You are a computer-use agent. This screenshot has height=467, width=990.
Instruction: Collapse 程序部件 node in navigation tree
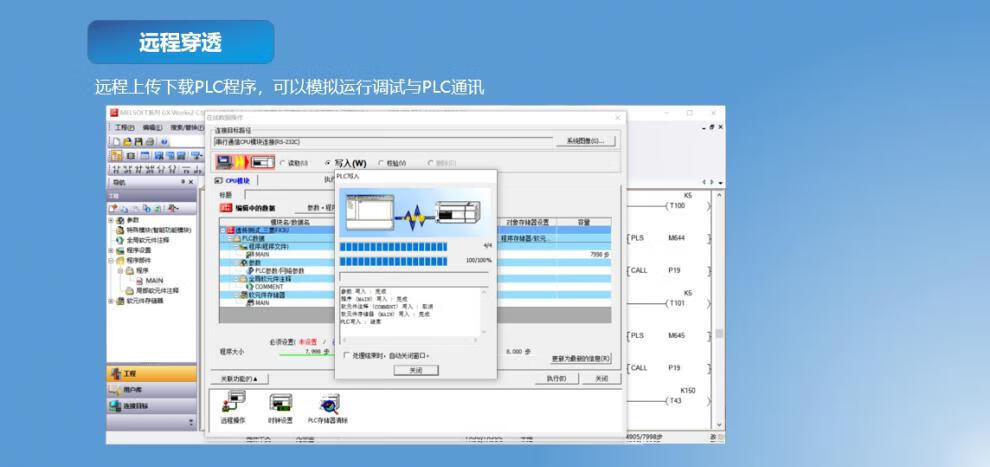coord(111,260)
